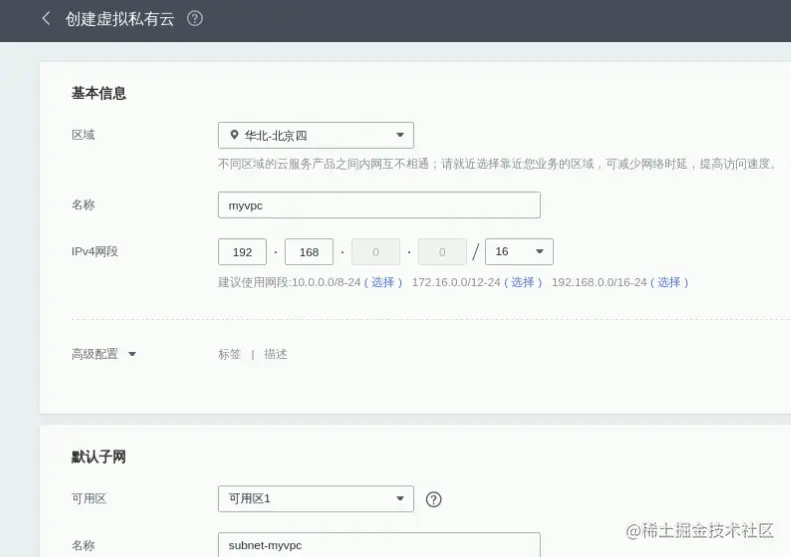791x557 pixels.
Task: Open help icon next to 可用区 dropdown
Action: (433, 499)
